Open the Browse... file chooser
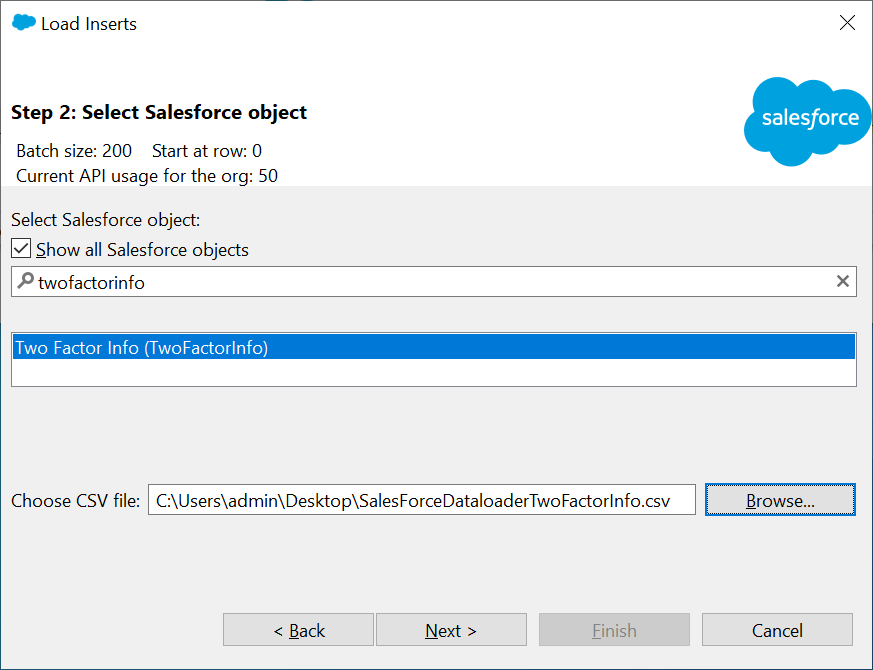The image size is (873, 670). pyautogui.click(x=779, y=500)
